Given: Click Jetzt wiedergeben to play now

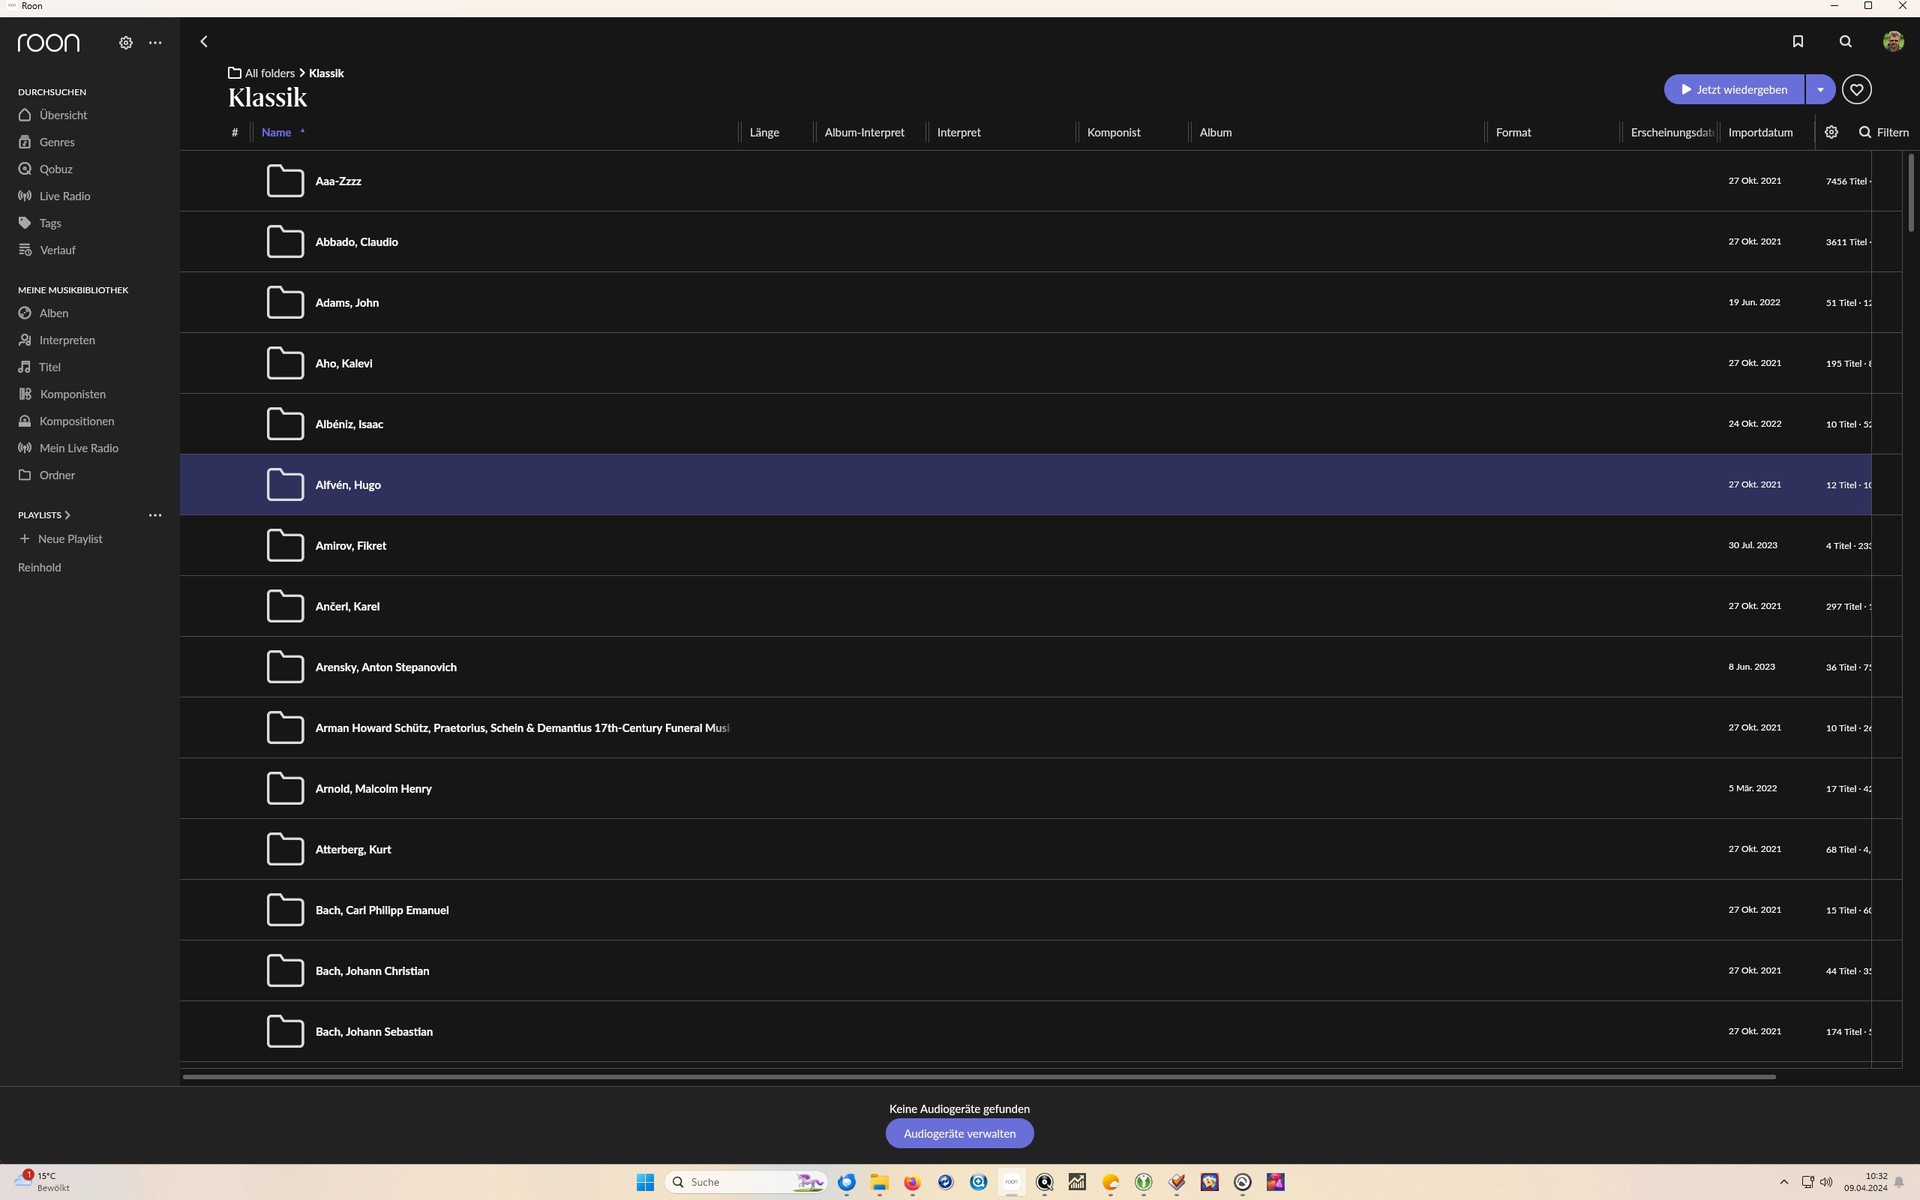Looking at the screenshot, I should coord(1734,89).
